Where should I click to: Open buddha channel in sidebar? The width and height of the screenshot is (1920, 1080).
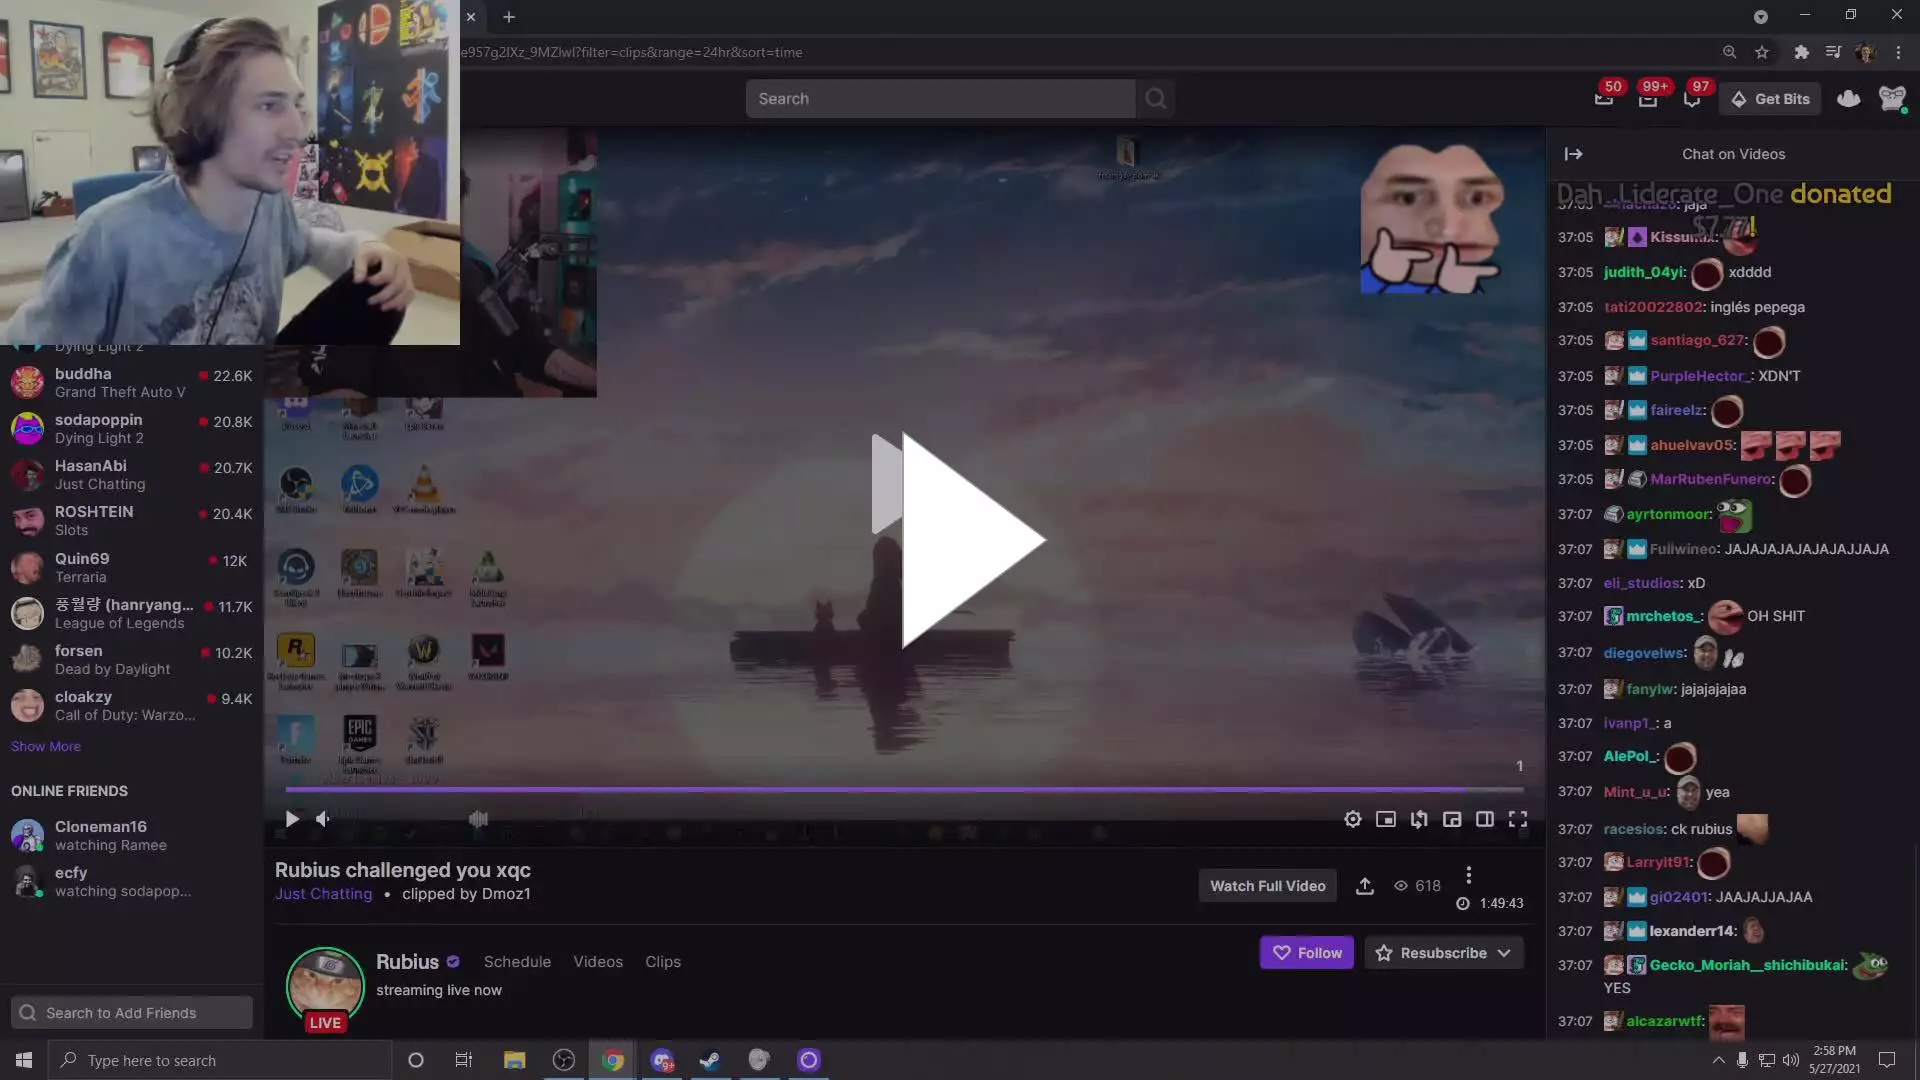131,383
